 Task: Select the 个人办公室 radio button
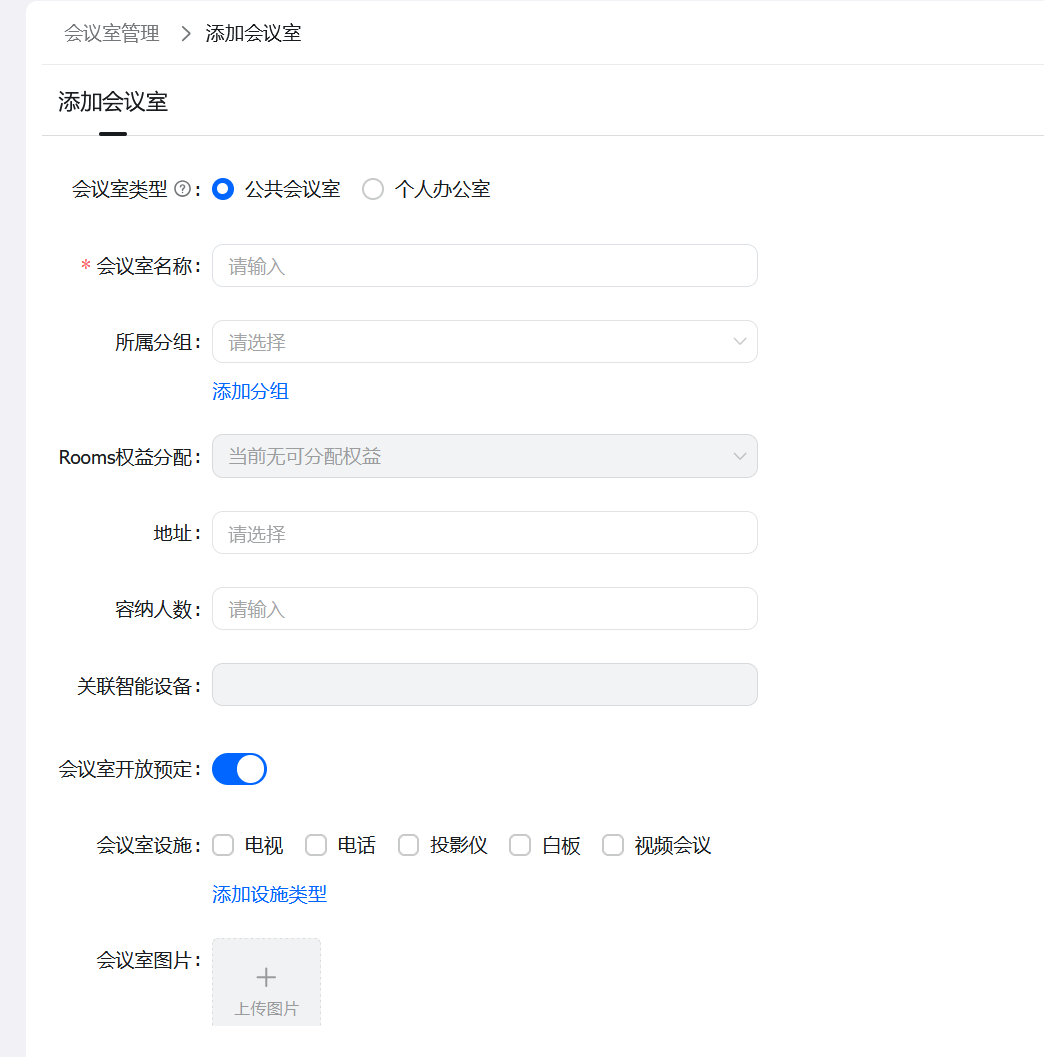point(373,189)
